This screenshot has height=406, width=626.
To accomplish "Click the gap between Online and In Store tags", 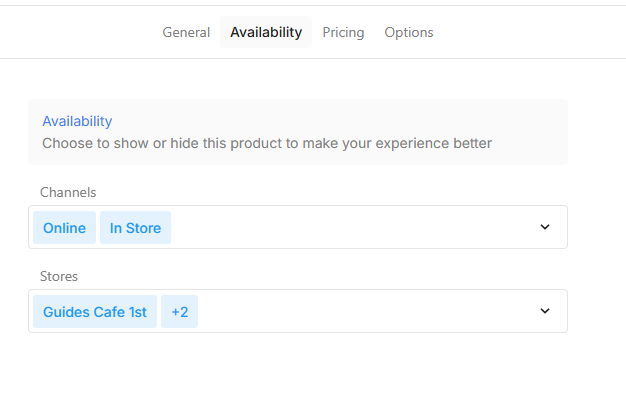I will (98, 228).
